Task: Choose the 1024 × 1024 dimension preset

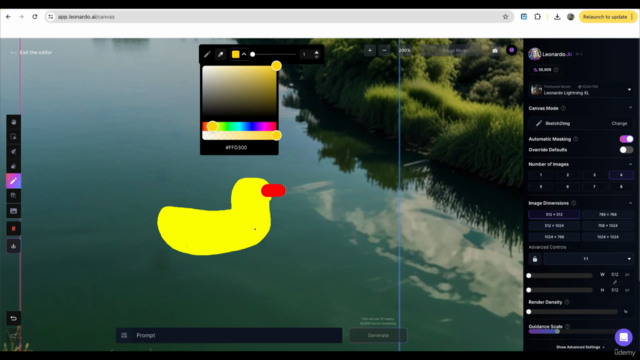Action: click(608, 237)
